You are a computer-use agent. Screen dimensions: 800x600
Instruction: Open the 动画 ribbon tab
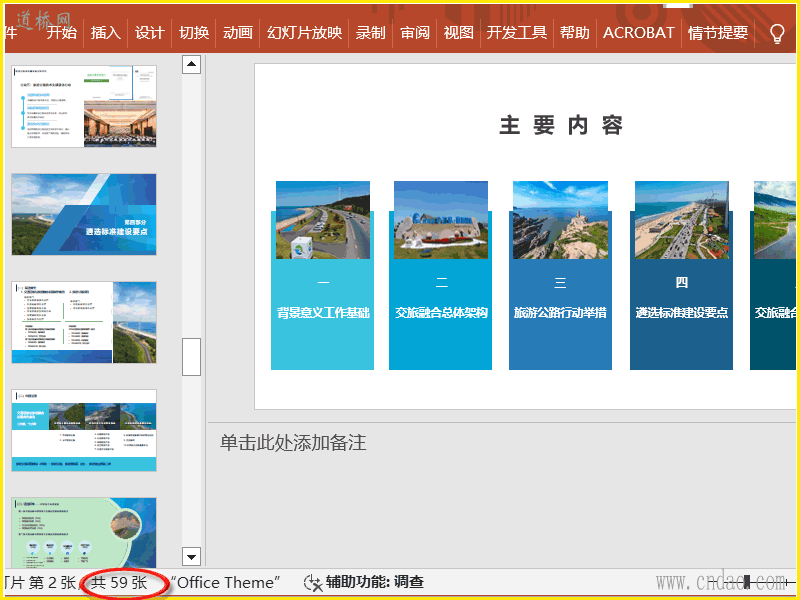pos(238,33)
